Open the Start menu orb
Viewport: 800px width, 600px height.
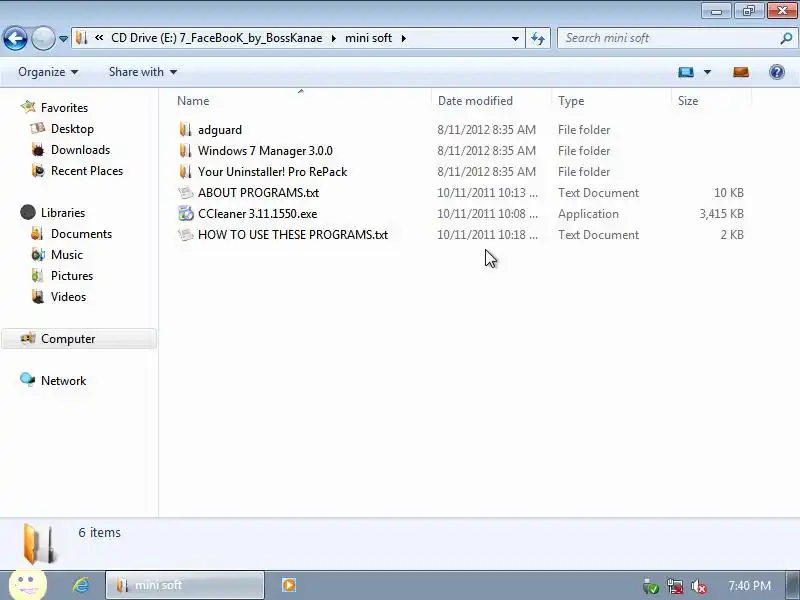click(28, 585)
